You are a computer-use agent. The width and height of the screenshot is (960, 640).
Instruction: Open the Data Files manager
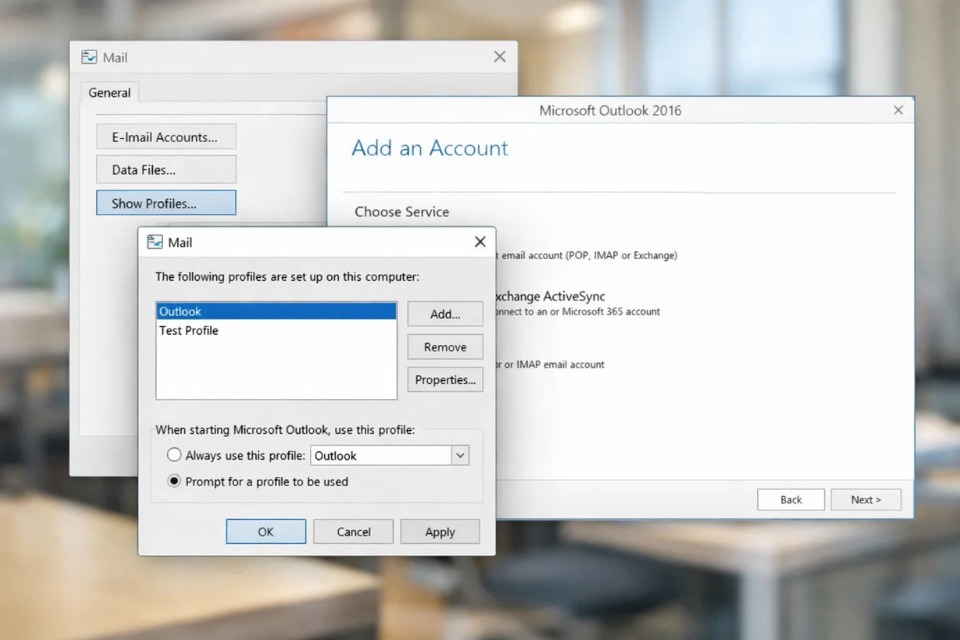[165, 169]
